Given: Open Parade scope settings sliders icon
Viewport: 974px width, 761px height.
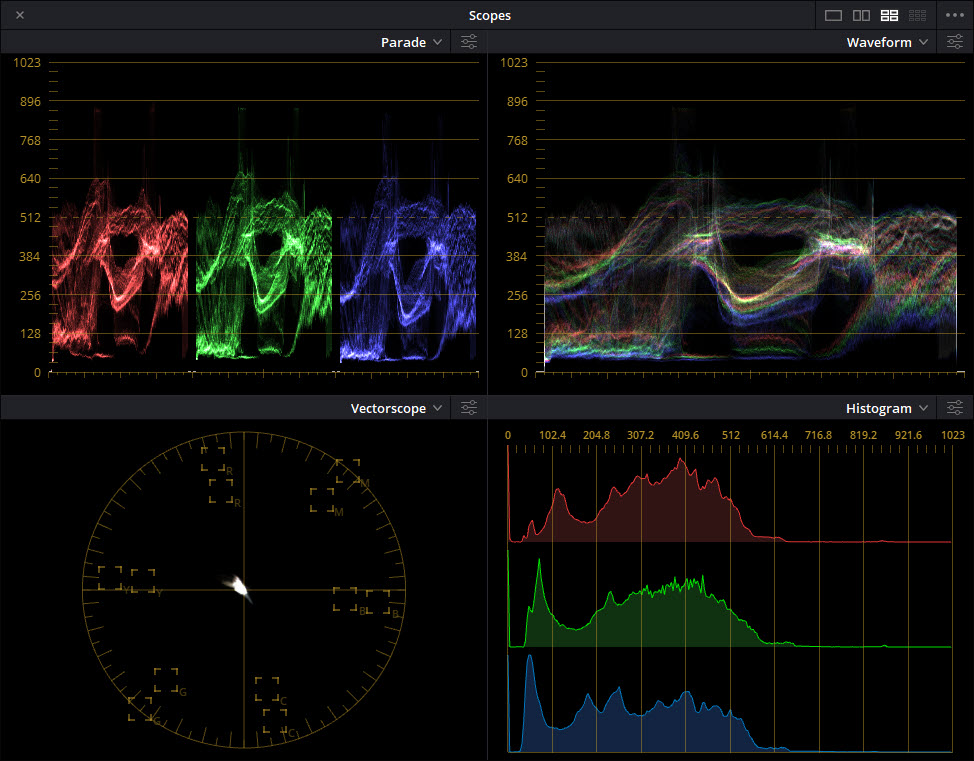Looking at the screenshot, I should (x=469, y=42).
